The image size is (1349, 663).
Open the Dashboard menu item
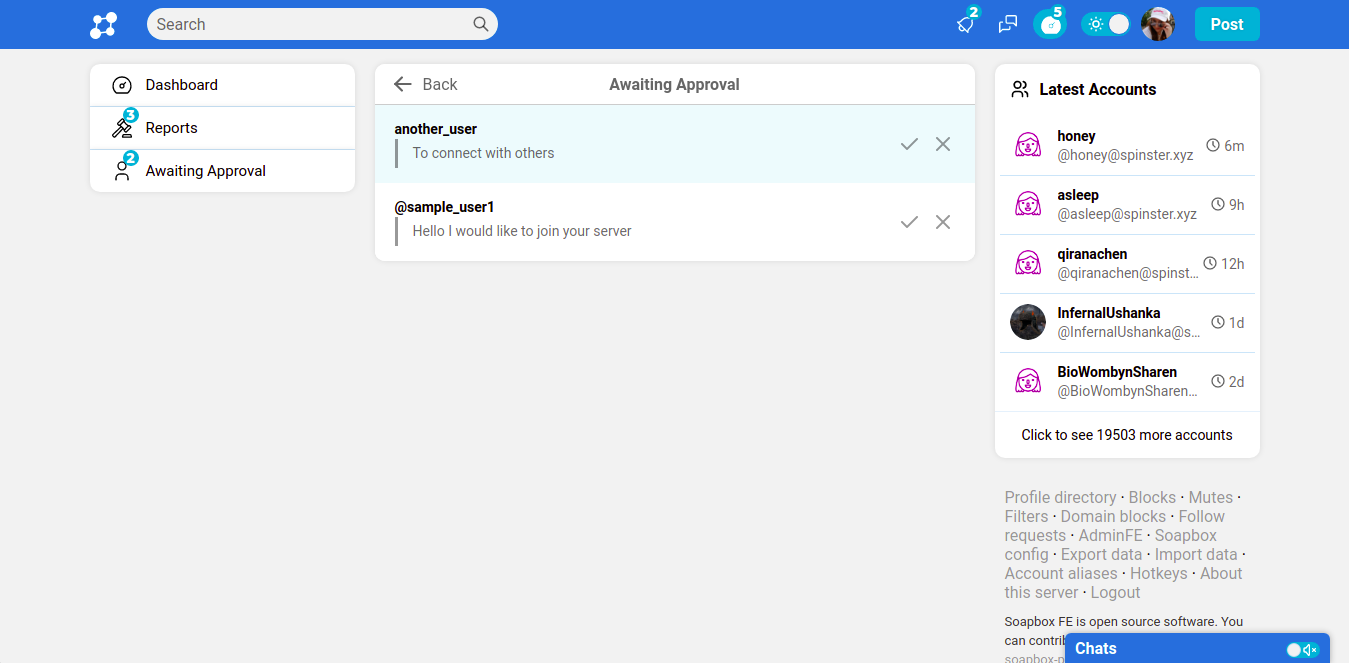coord(181,85)
